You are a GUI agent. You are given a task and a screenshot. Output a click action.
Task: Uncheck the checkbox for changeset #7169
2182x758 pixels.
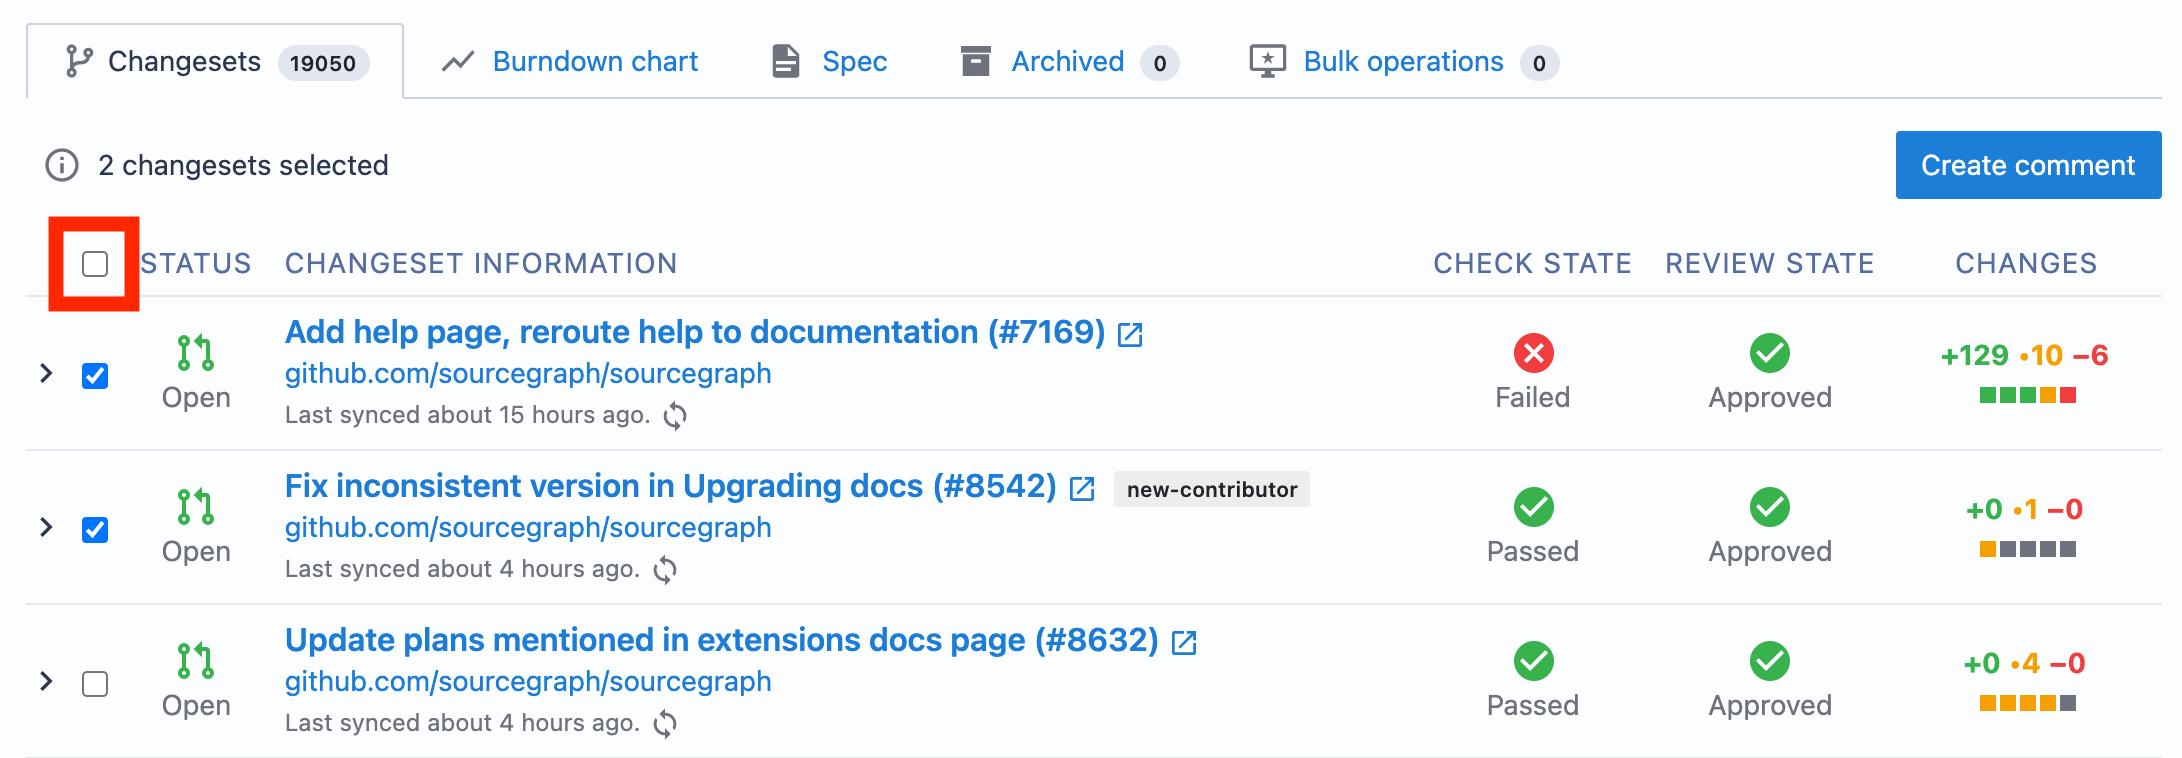[95, 376]
